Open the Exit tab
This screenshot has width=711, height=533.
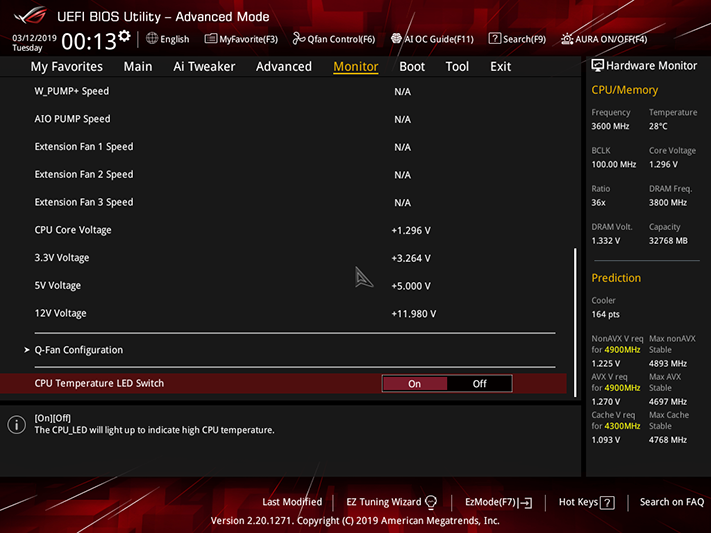tap(501, 67)
